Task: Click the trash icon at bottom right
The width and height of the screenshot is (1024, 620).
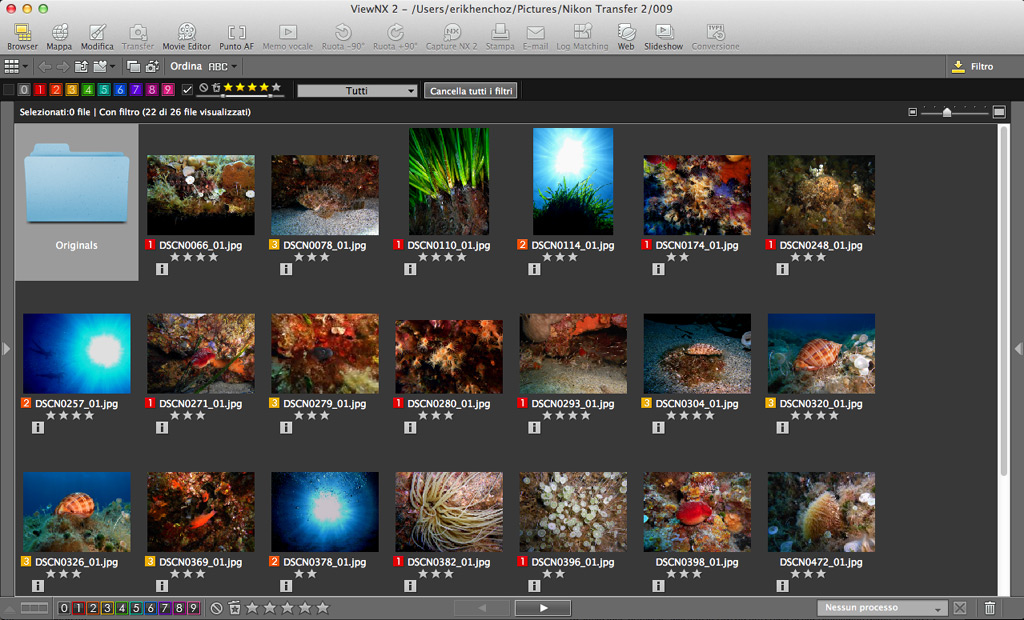Action: [x=990, y=608]
